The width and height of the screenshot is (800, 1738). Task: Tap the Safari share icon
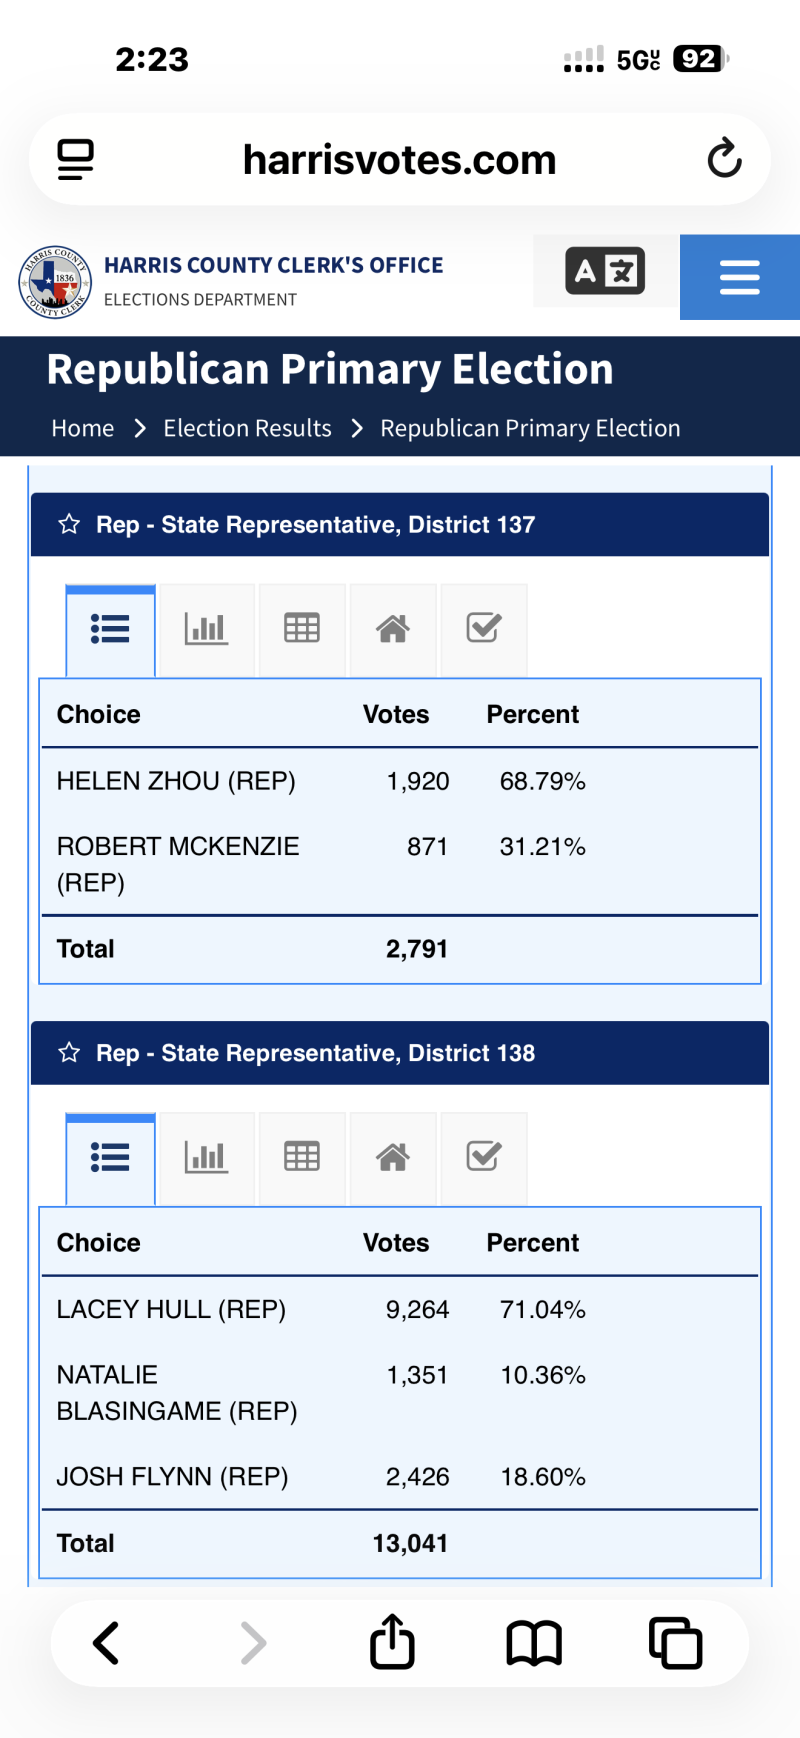(392, 1642)
